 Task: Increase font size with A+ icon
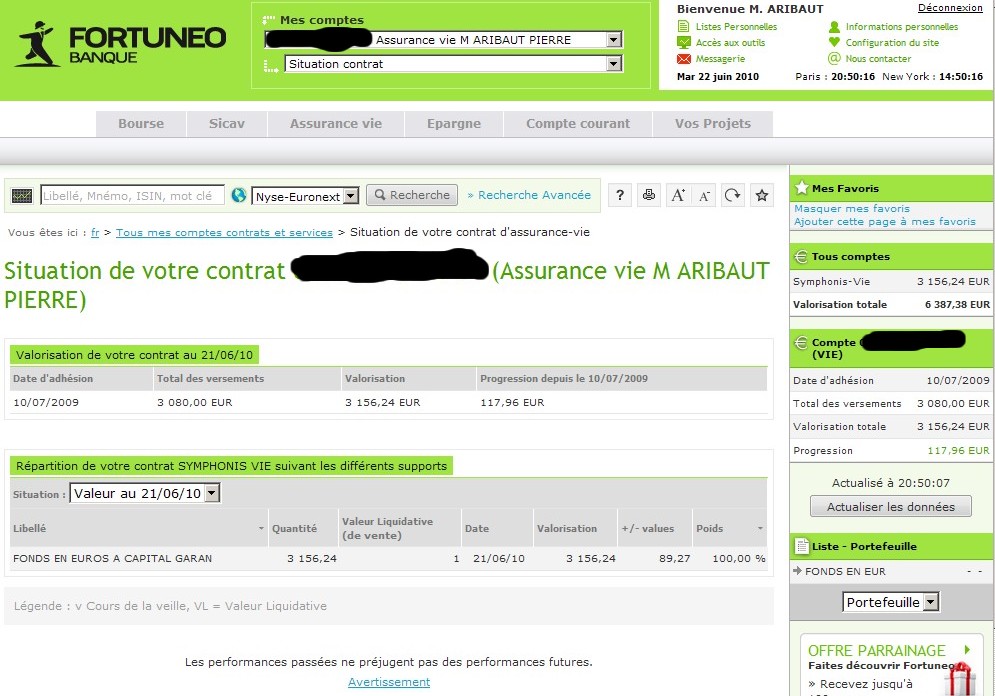pyautogui.click(x=678, y=195)
